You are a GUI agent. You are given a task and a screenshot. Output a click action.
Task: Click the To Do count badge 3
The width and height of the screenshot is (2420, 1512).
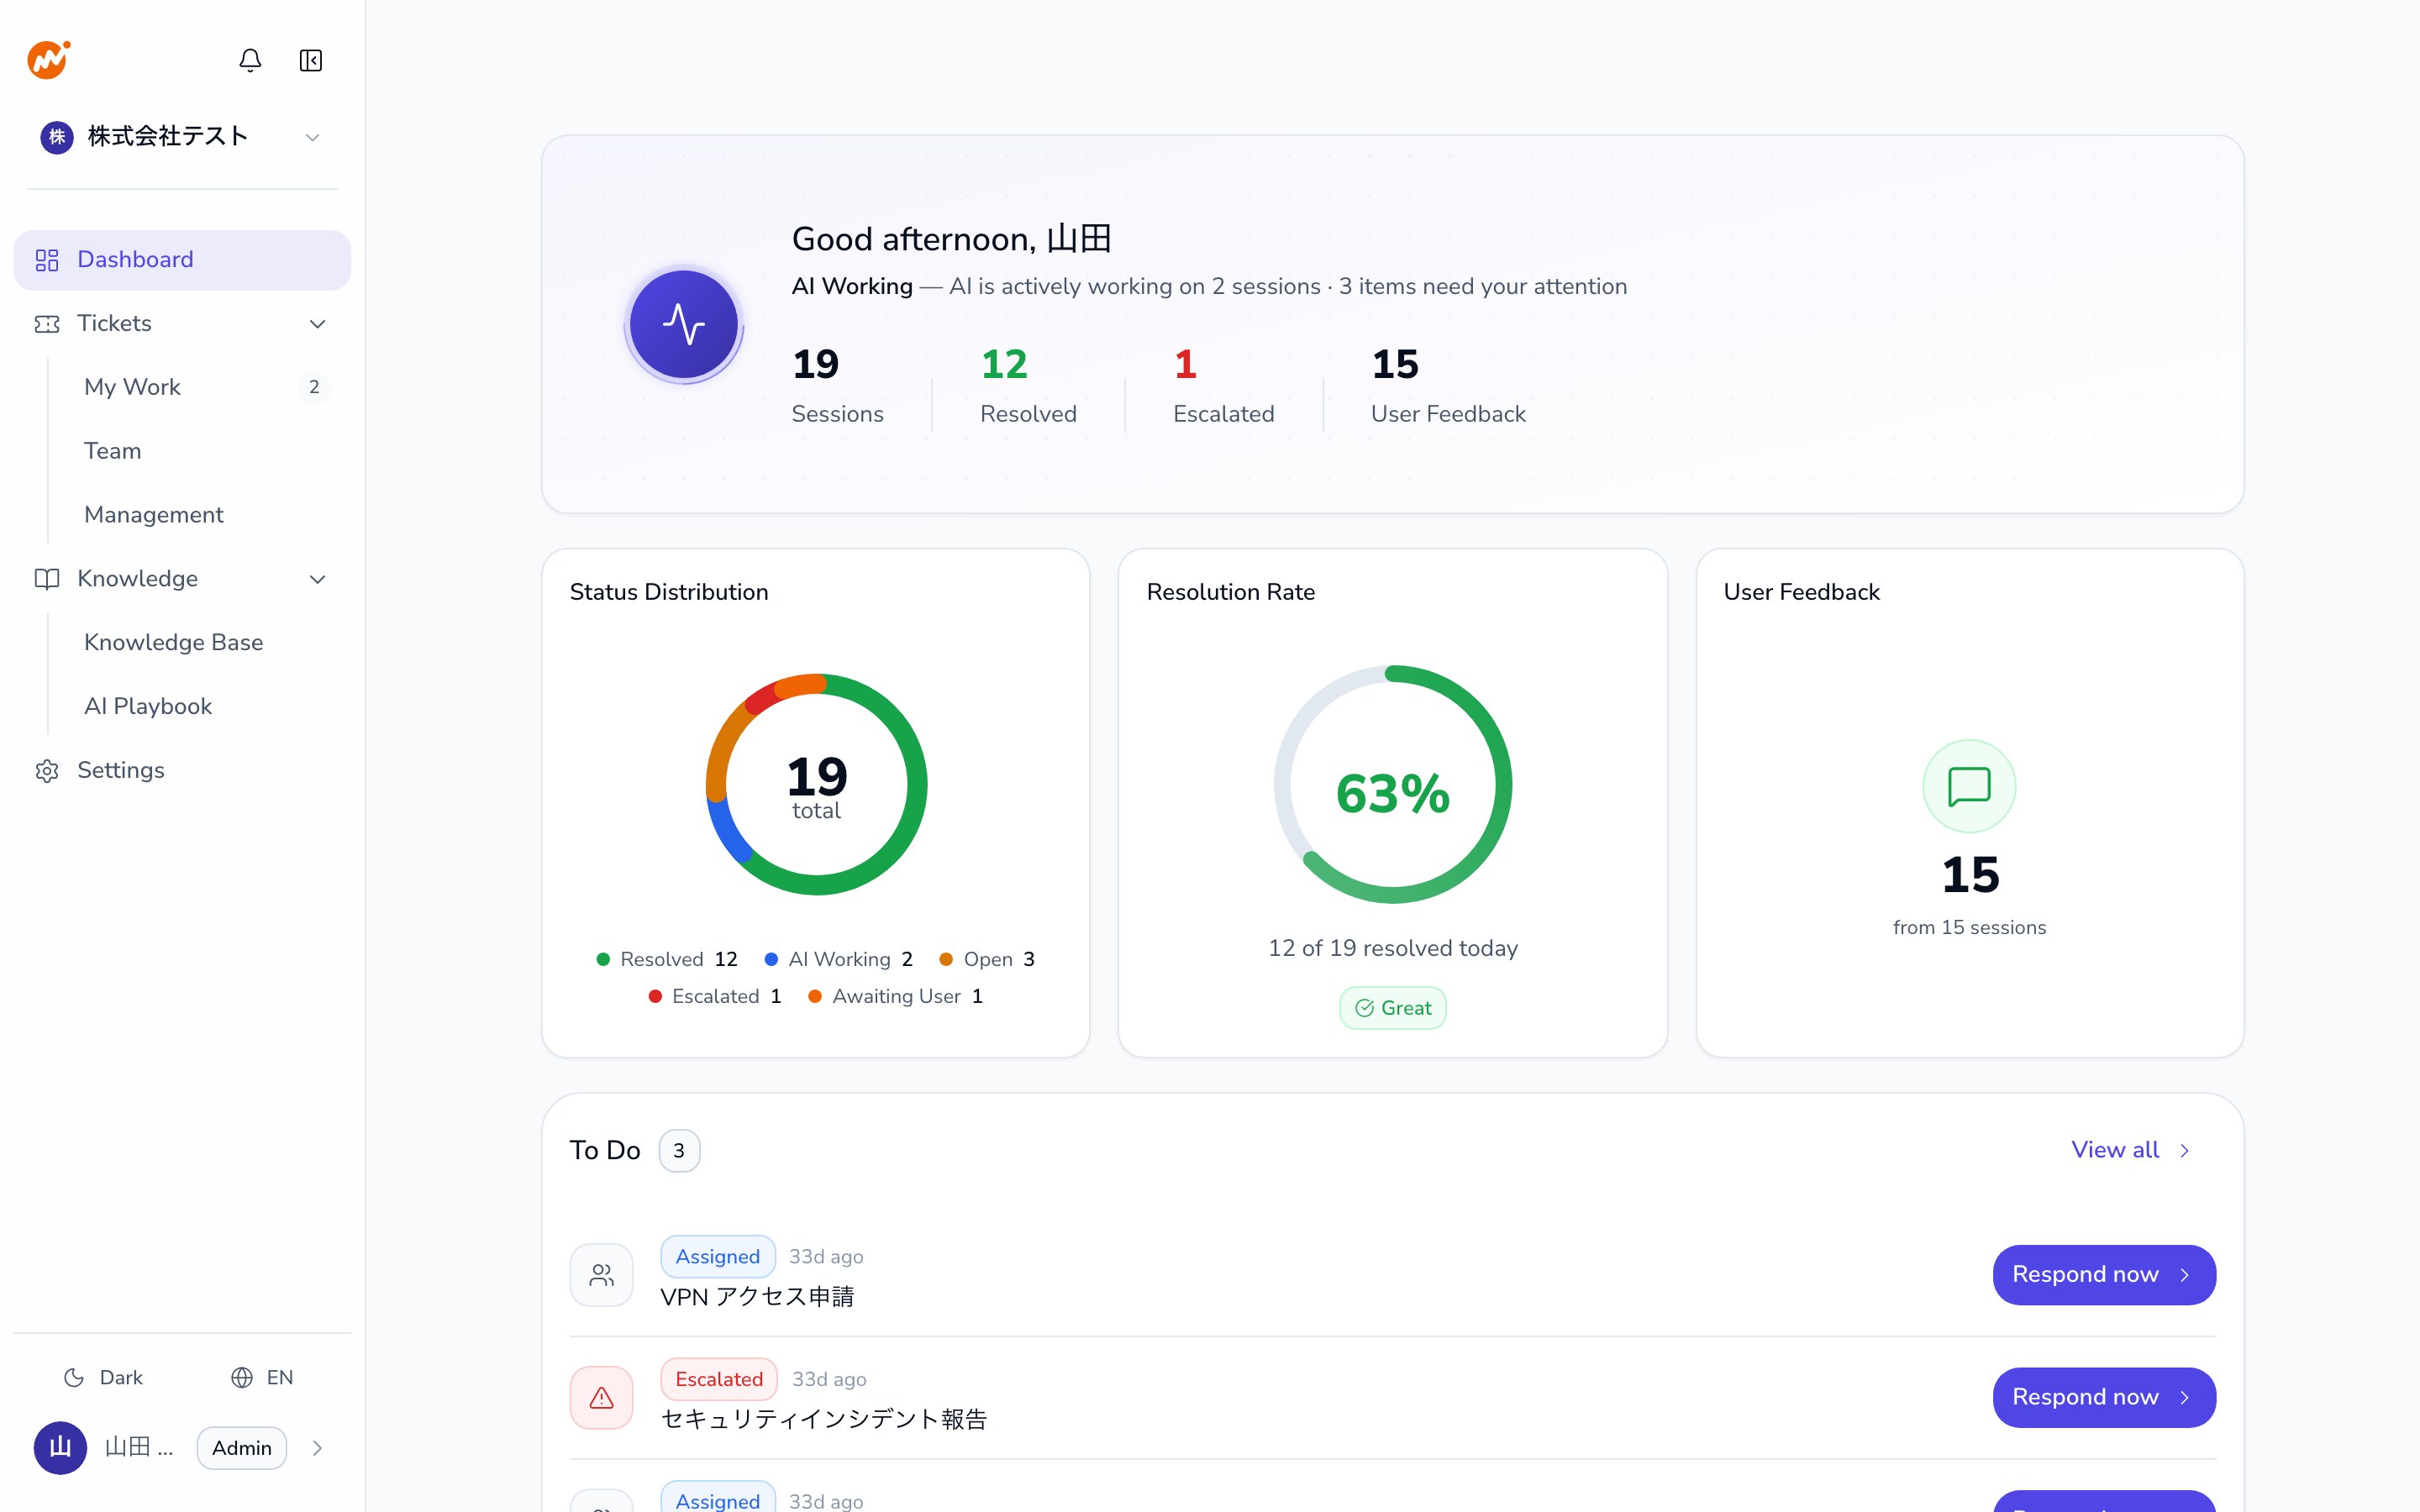point(679,1151)
